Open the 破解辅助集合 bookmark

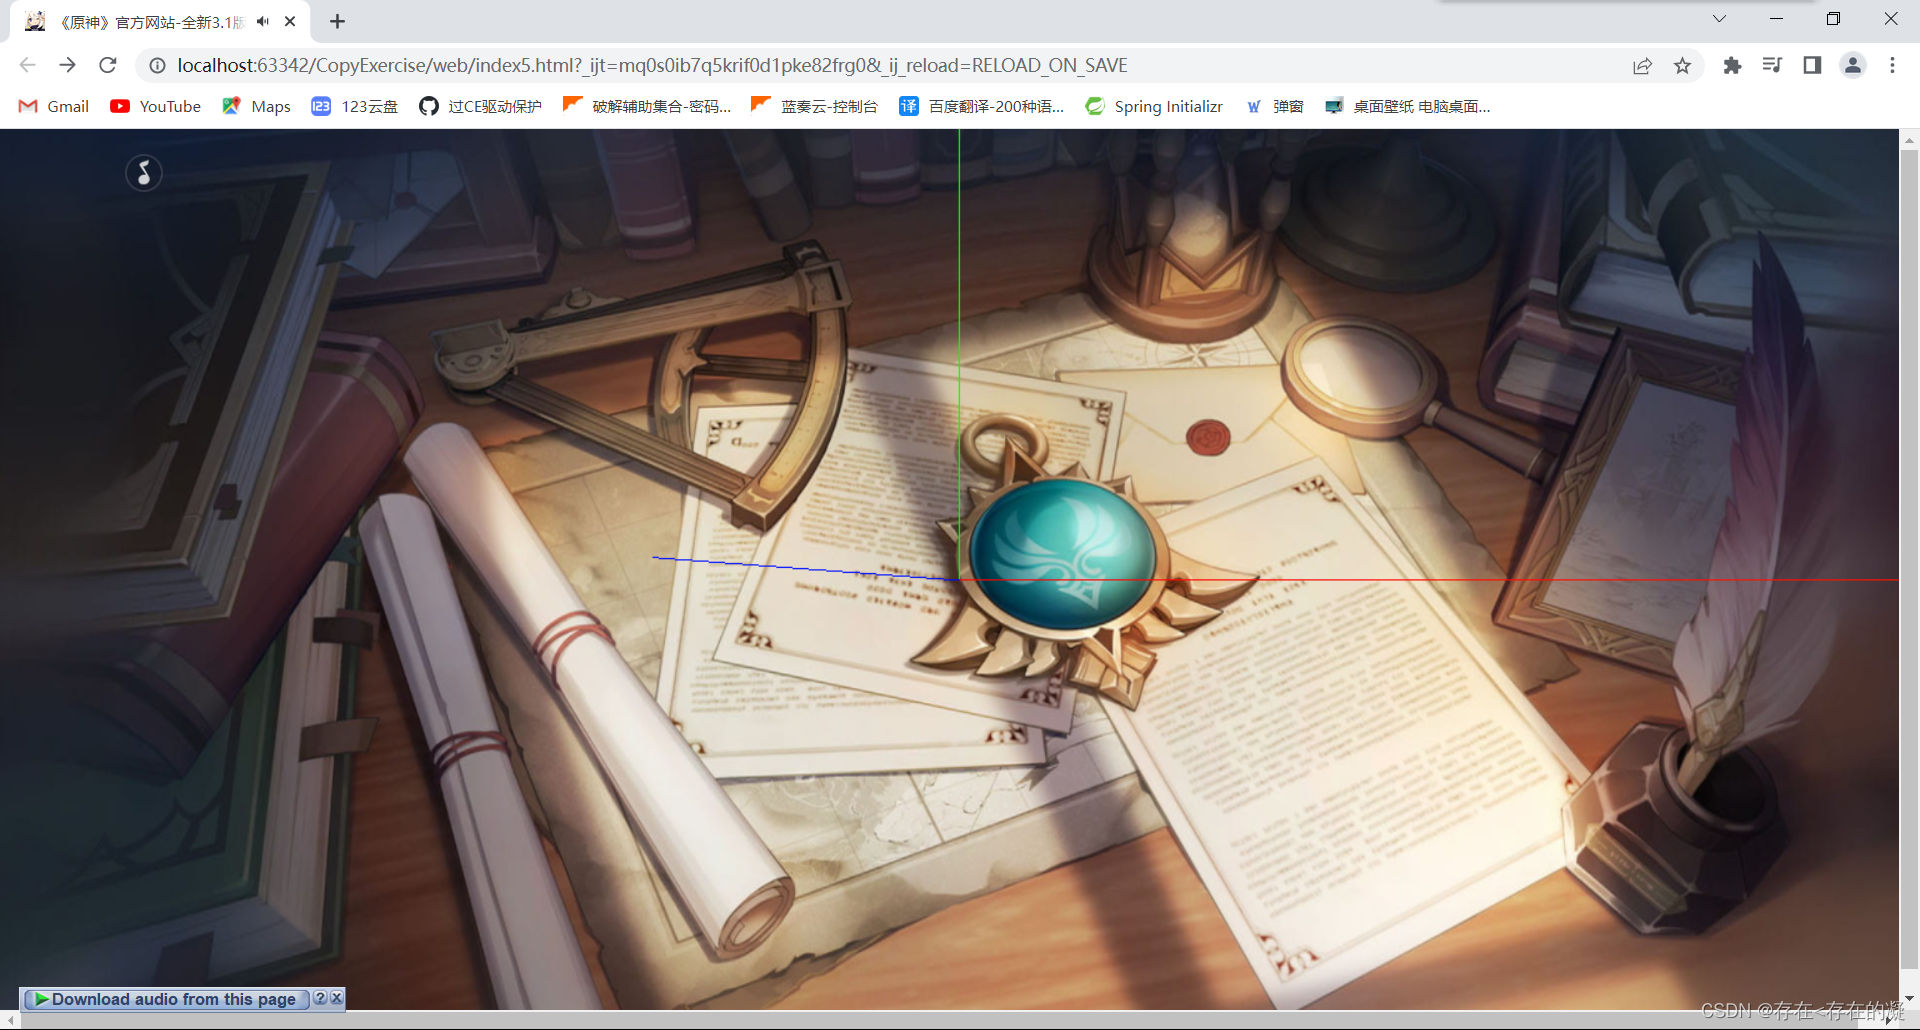pos(647,106)
